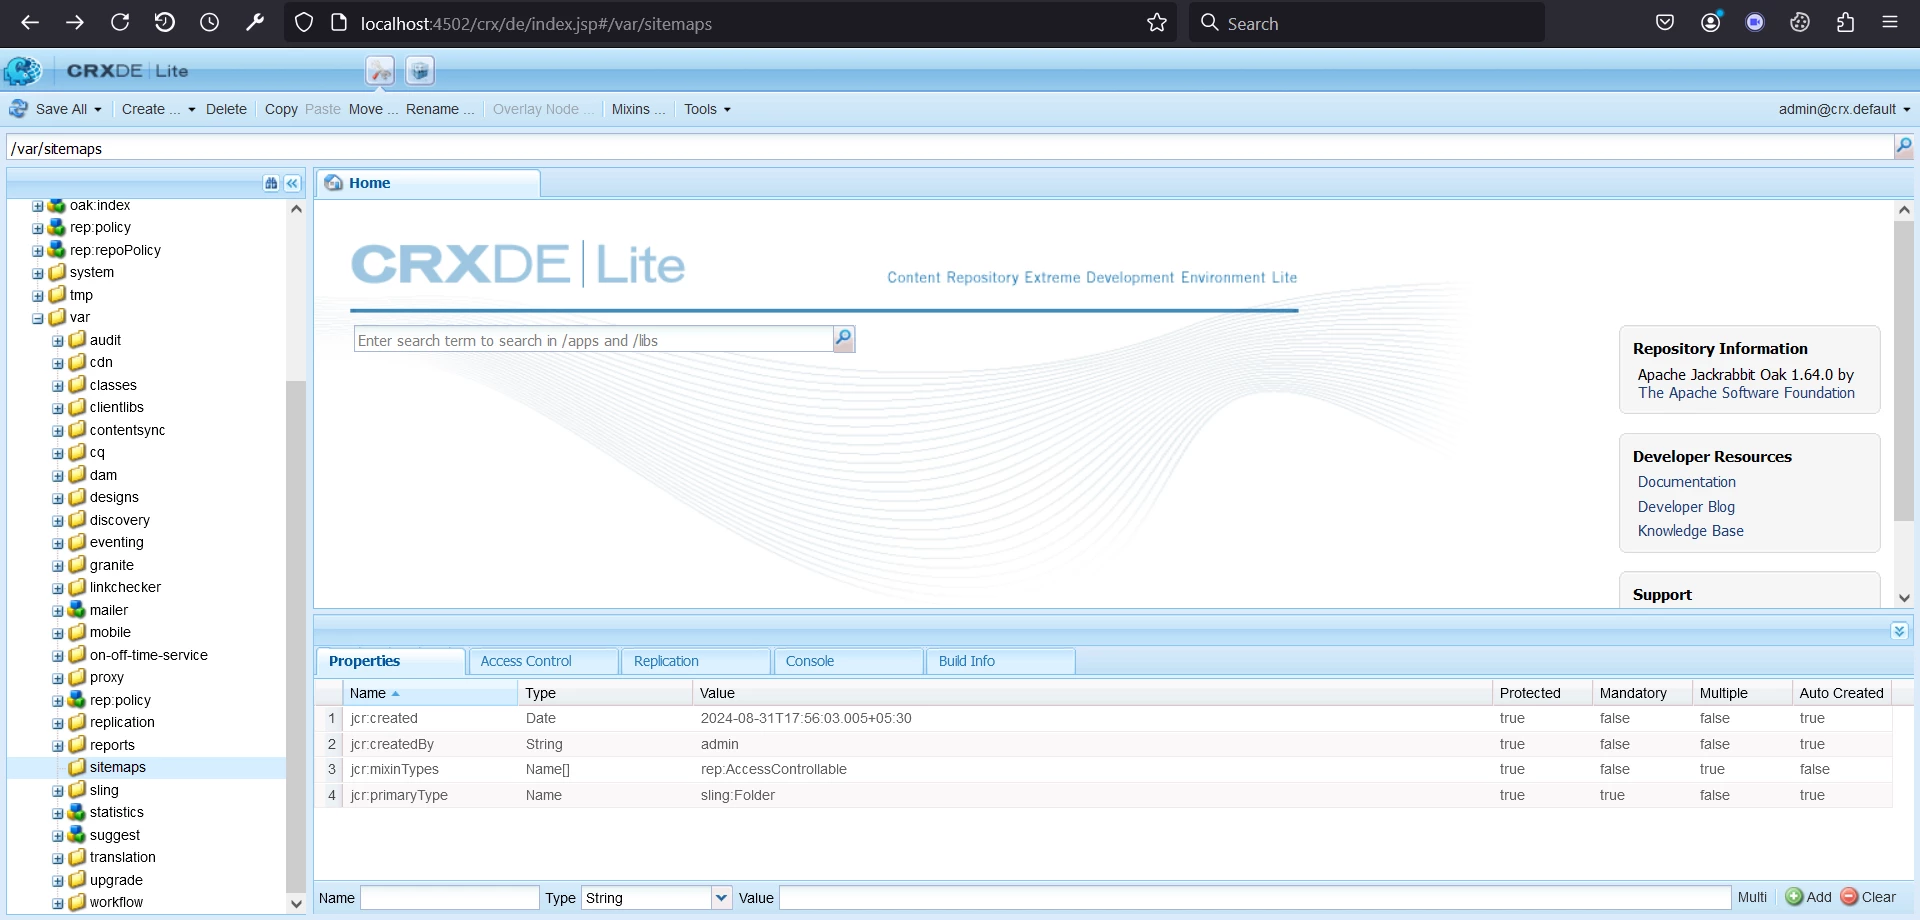Screen dimensions: 1920x920
Task: Click the Rename button
Action: coord(440,109)
